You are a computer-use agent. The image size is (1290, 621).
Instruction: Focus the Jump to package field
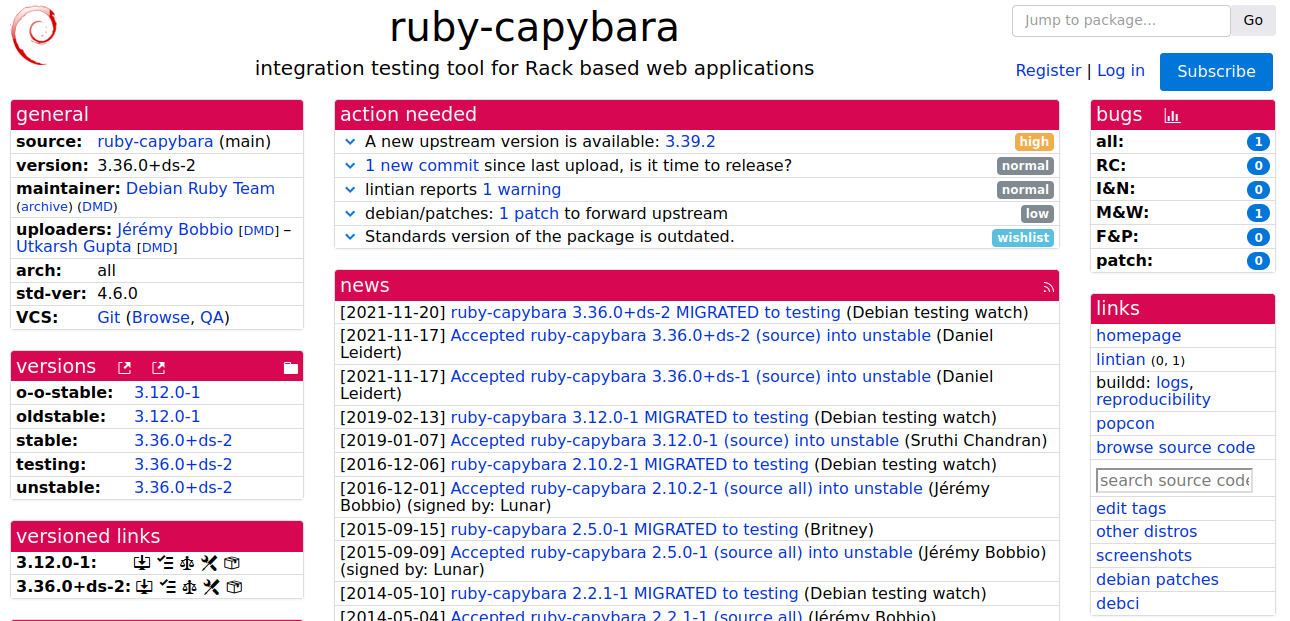[x=1121, y=20]
